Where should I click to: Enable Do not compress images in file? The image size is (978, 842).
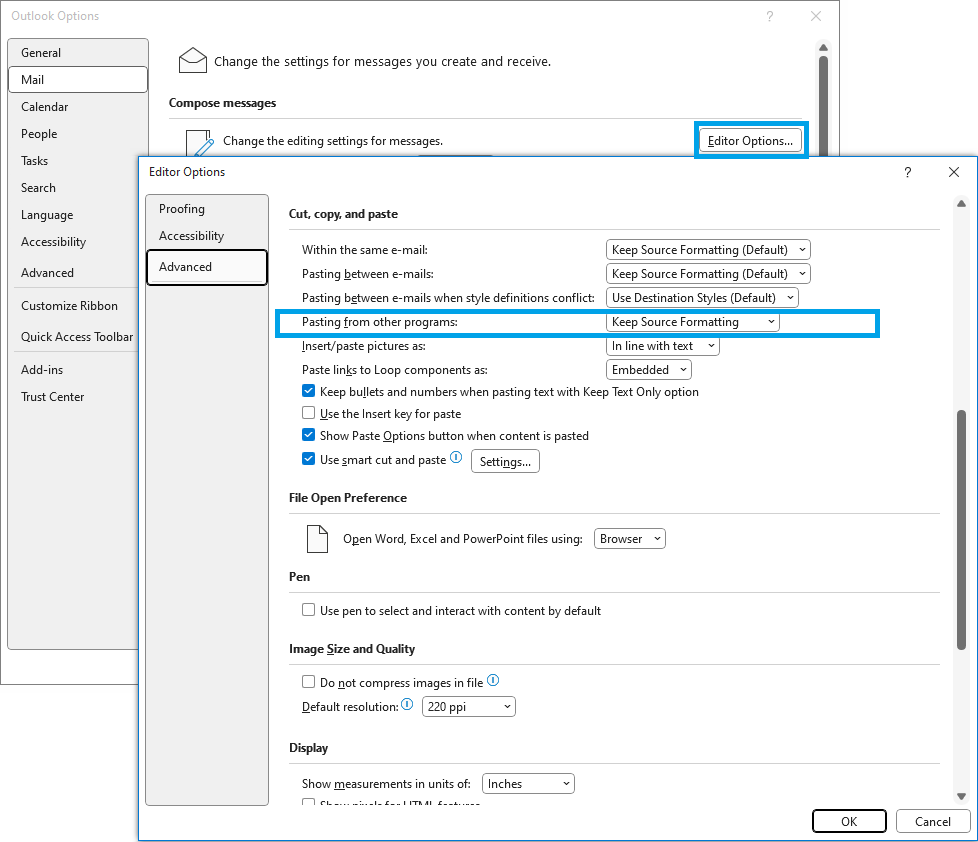[309, 683]
